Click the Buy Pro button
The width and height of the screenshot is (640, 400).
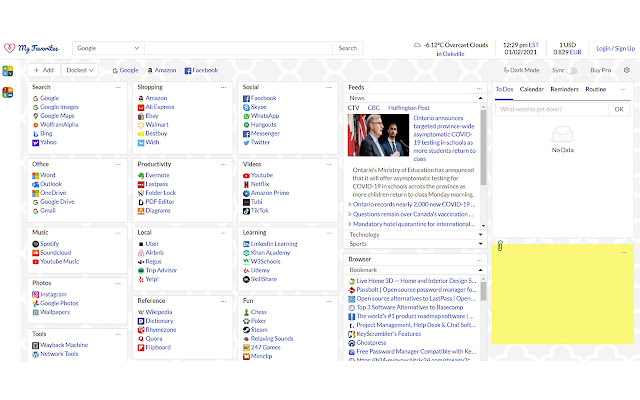[x=600, y=70]
